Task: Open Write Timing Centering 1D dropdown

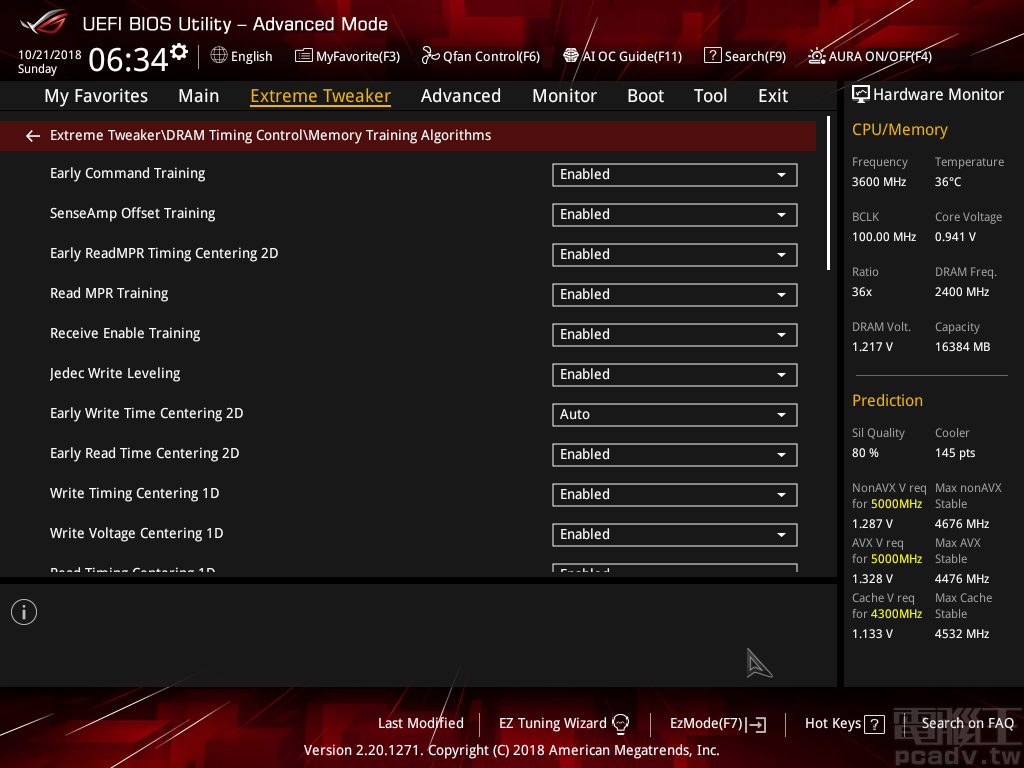Action: click(675, 495)
